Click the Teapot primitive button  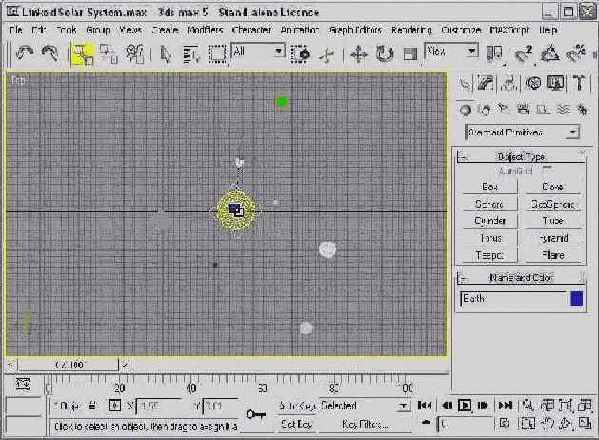pyautogui.click(x=490, y=255)
